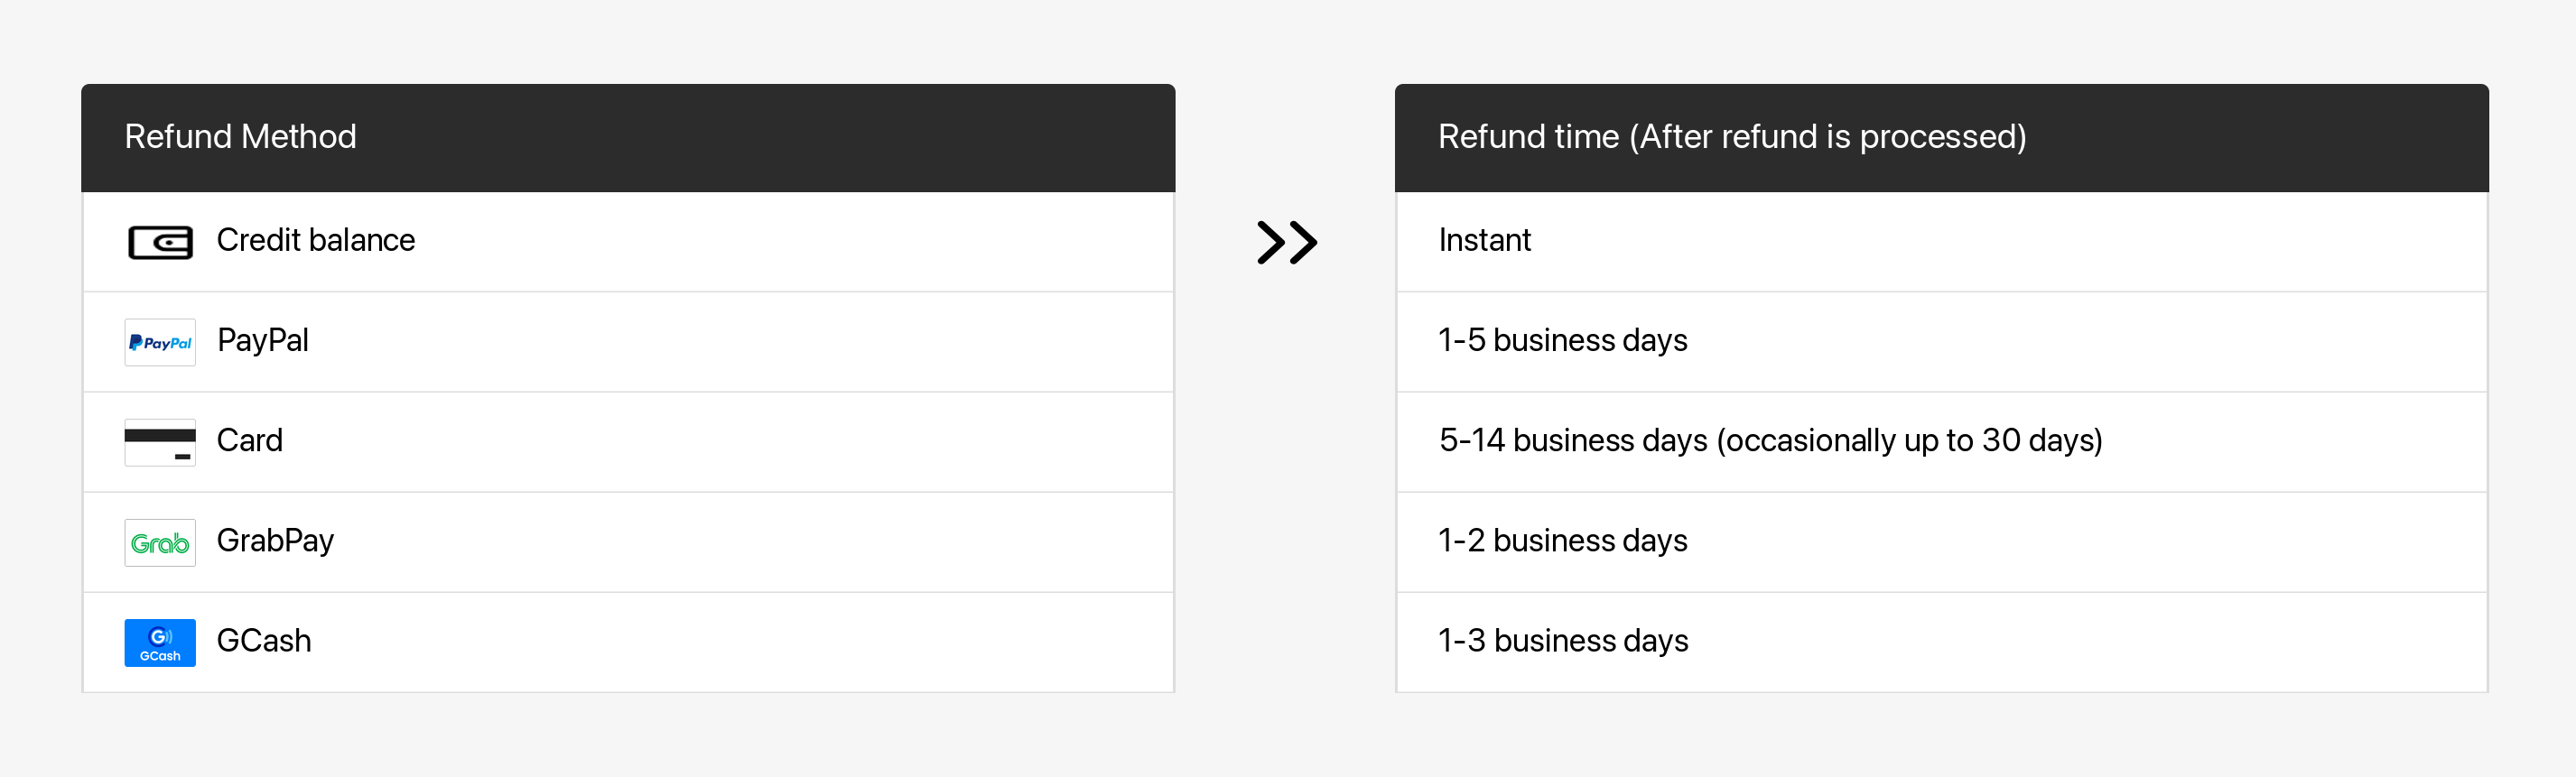
Task: Select the GCash text label
Action: click(263, 640)
